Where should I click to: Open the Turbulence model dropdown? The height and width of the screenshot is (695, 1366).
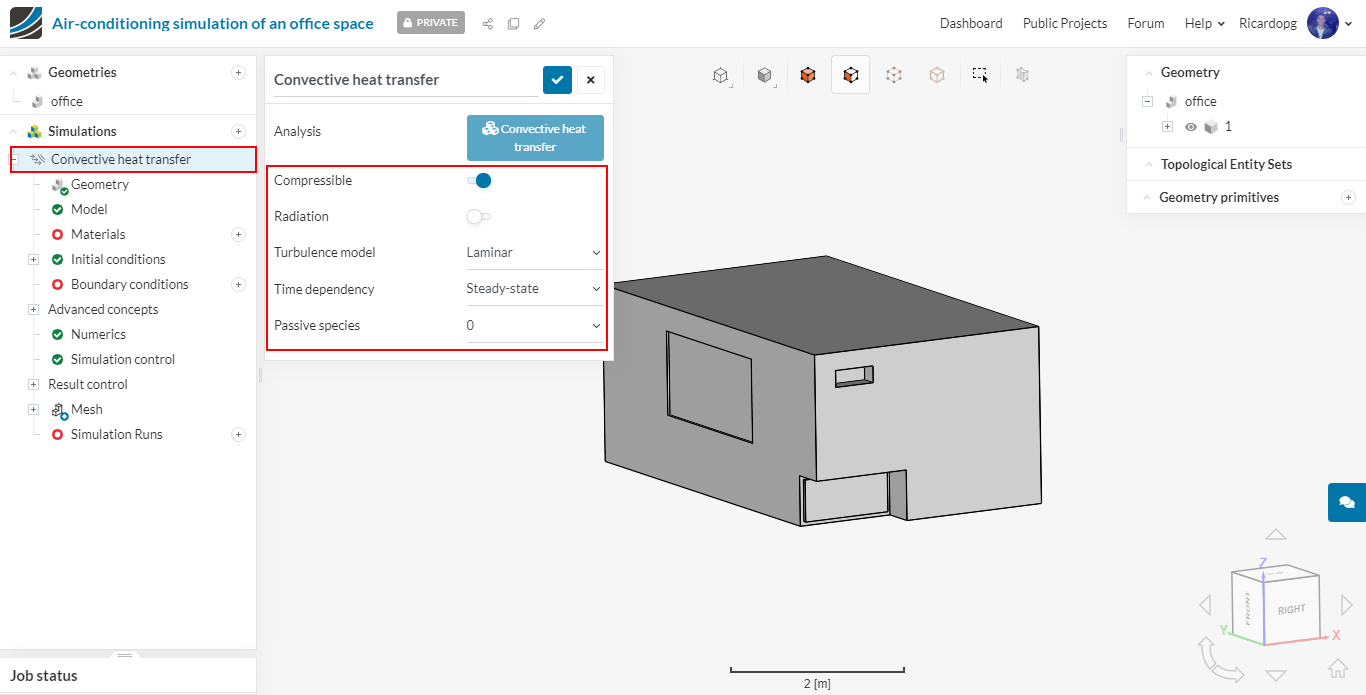pos(534,253)
